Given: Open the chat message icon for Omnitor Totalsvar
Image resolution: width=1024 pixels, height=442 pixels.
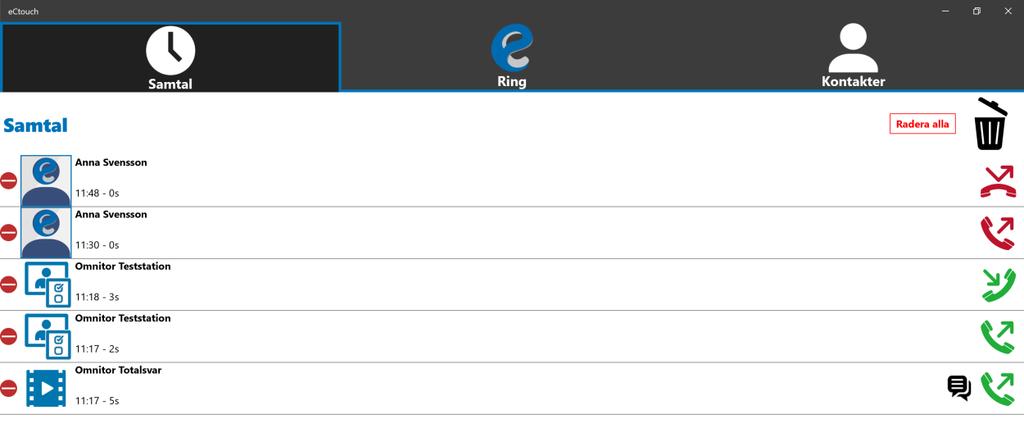Looking at the screenshot, I should click(x=959, y=388).
